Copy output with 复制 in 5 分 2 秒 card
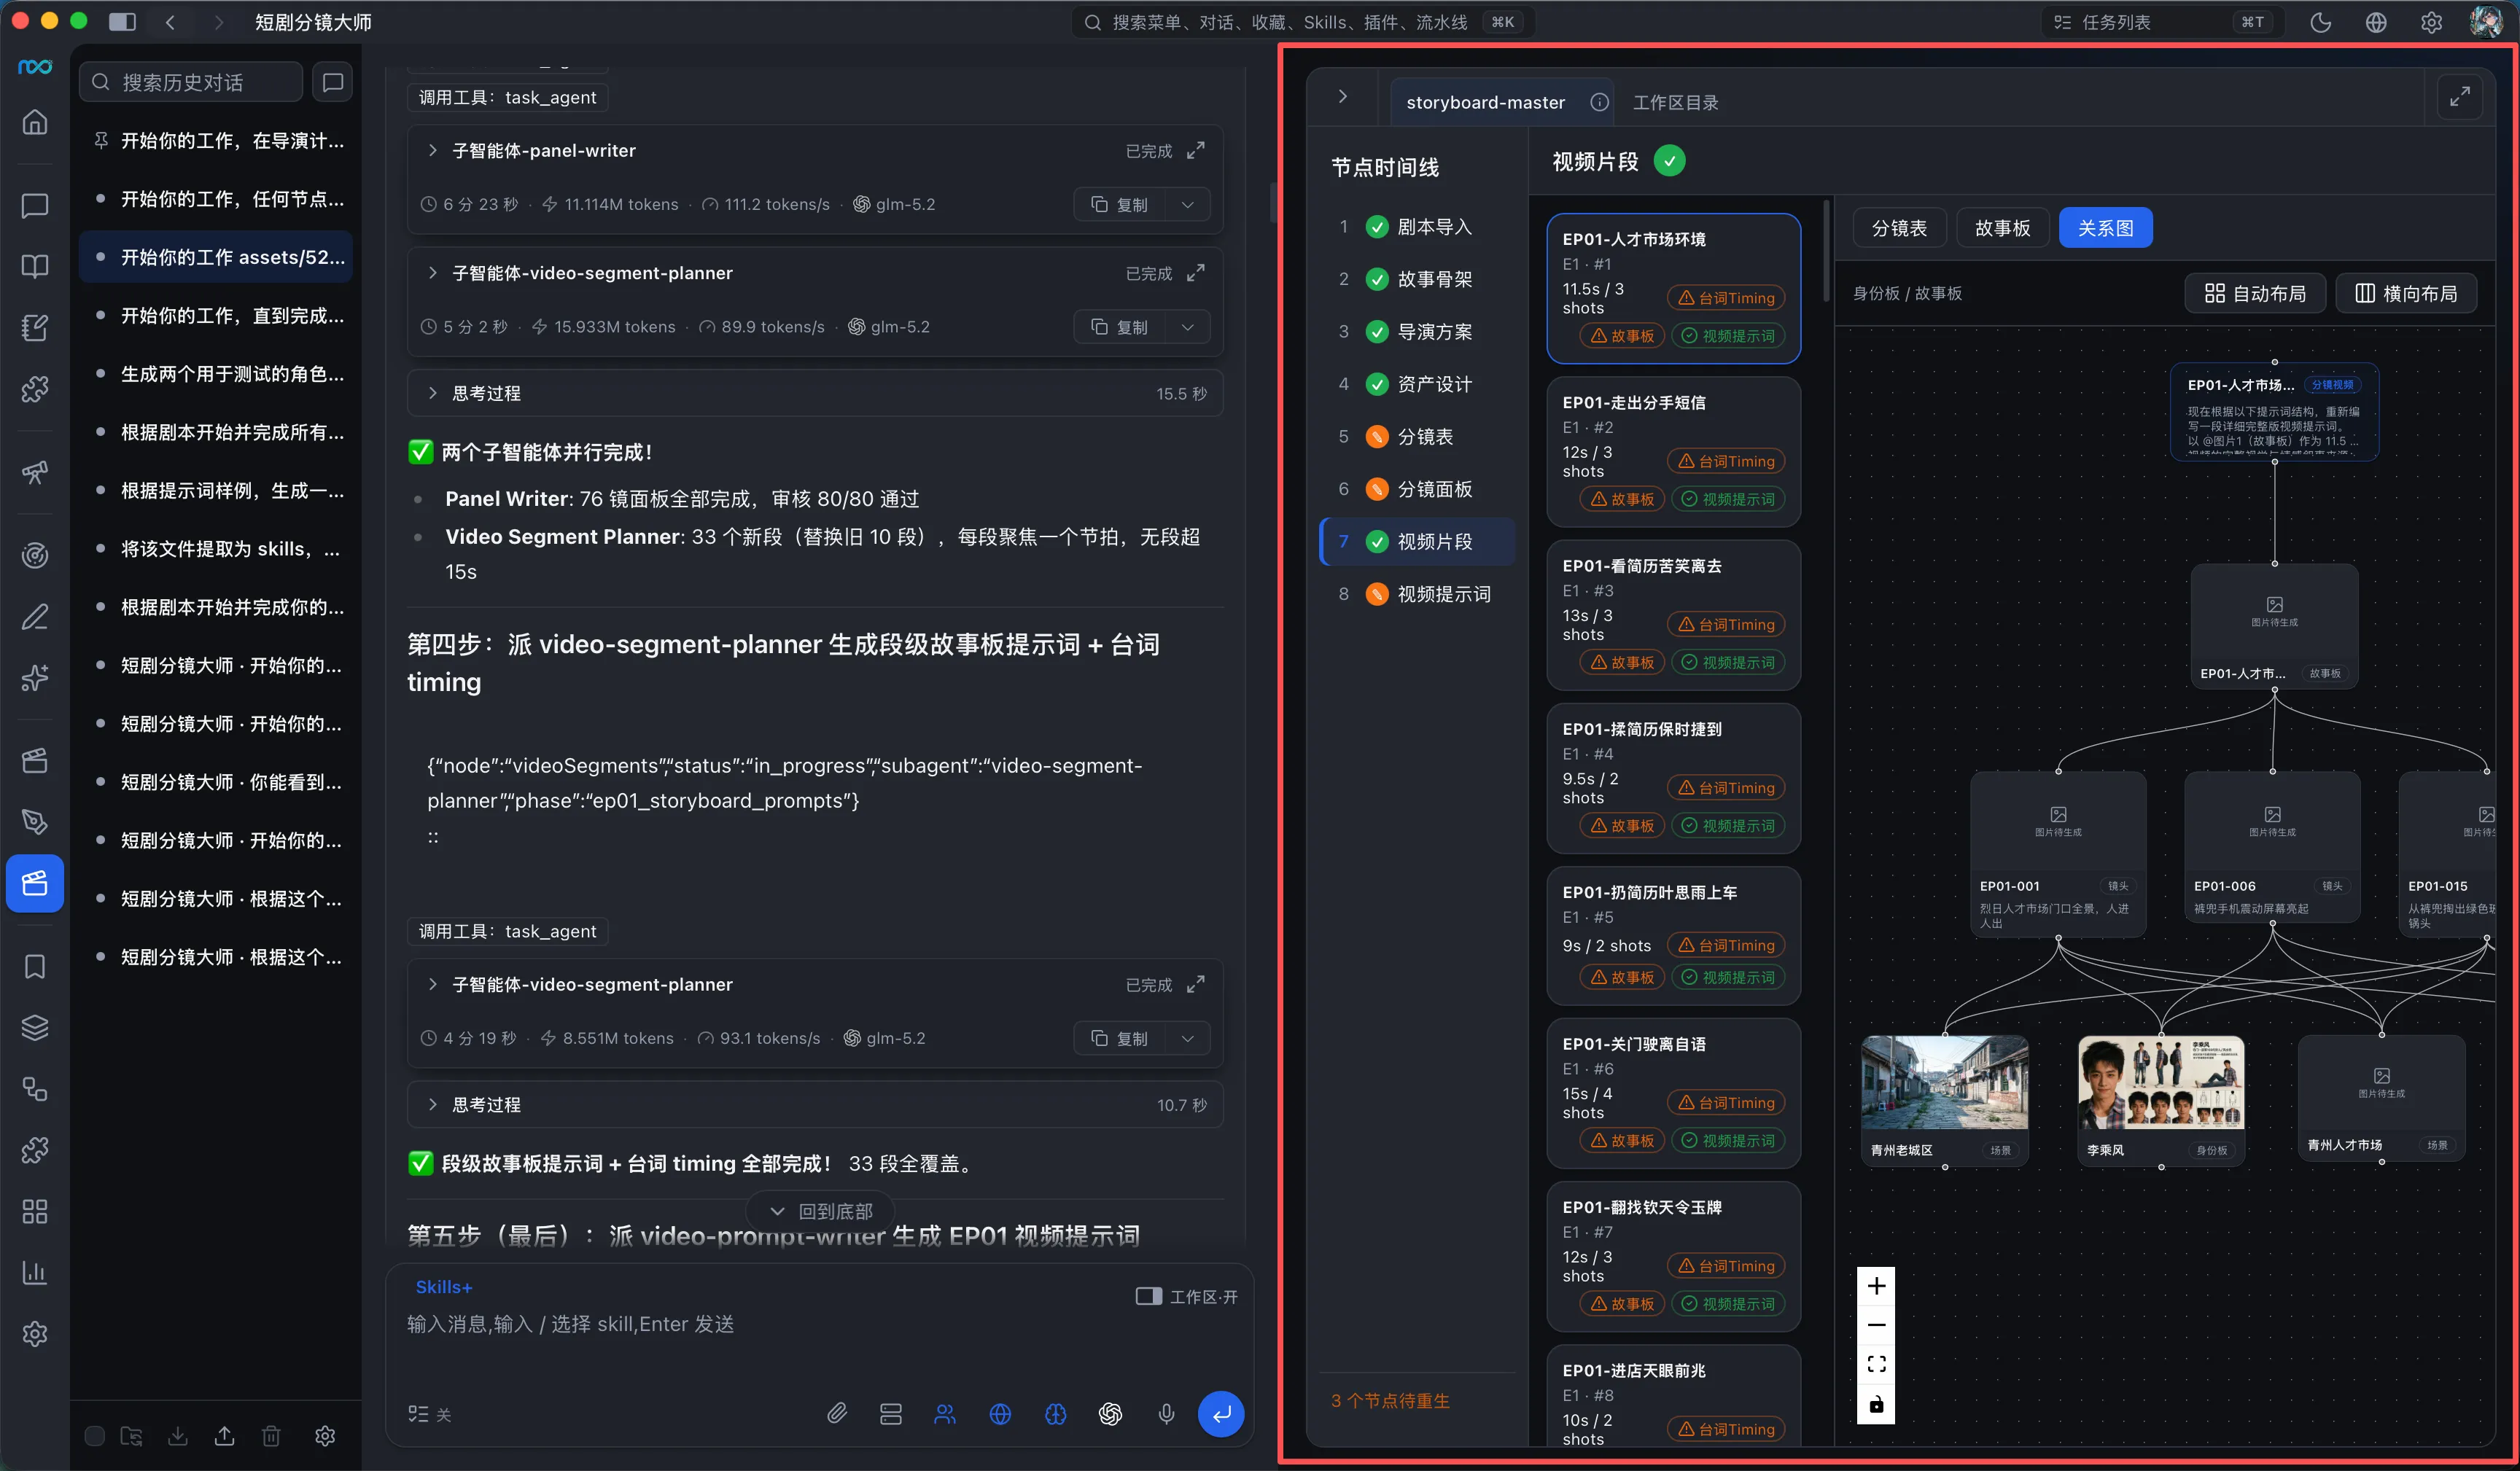The width and height of the screenshot is (2520, 1471). (x=1120, y=327)
